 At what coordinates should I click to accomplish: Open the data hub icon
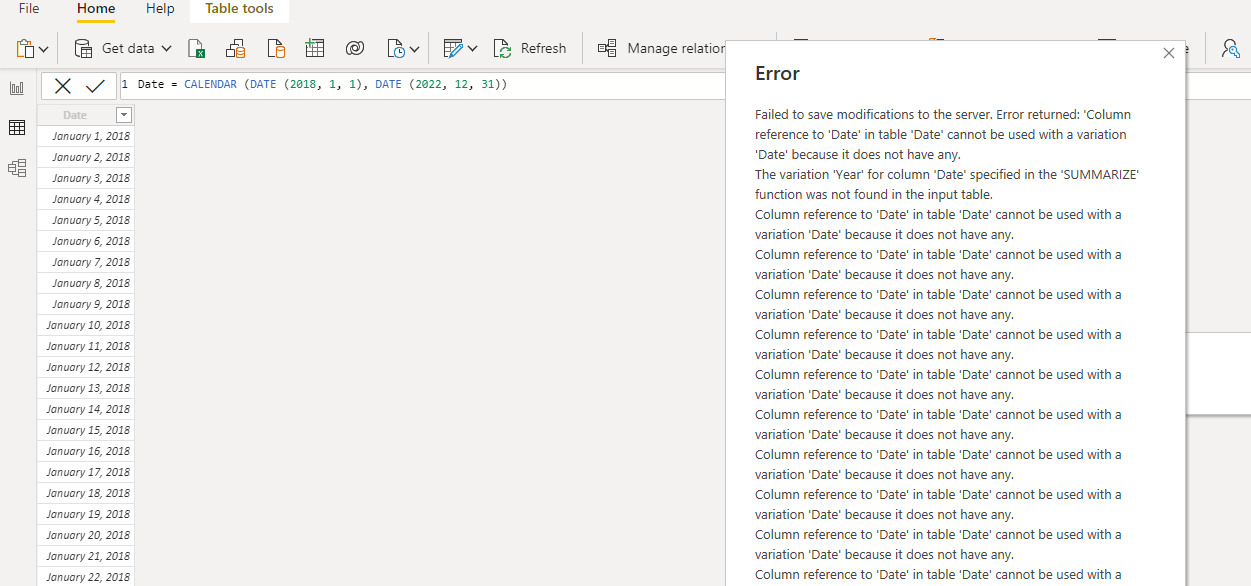236,48
